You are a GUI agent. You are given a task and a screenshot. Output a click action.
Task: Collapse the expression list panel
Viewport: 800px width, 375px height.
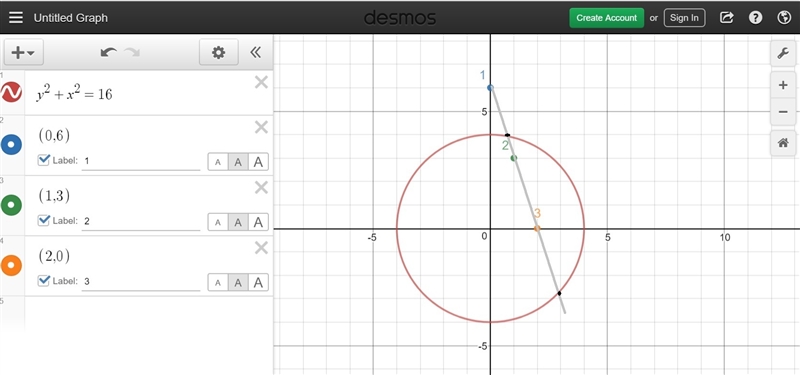[256, 52]
